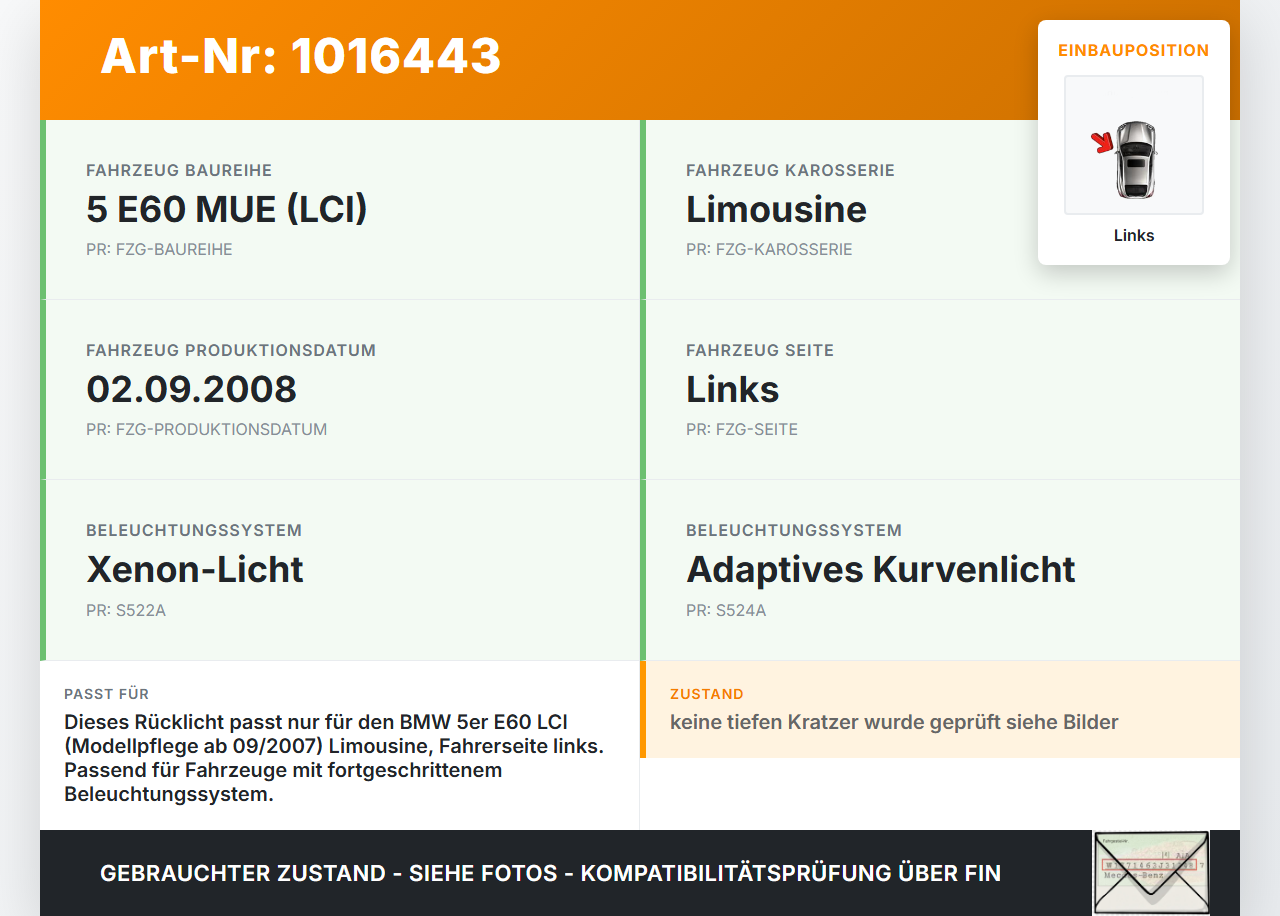Open the Limousine Karosserie entry
1280x916 pixels.
tap(776, 209)
